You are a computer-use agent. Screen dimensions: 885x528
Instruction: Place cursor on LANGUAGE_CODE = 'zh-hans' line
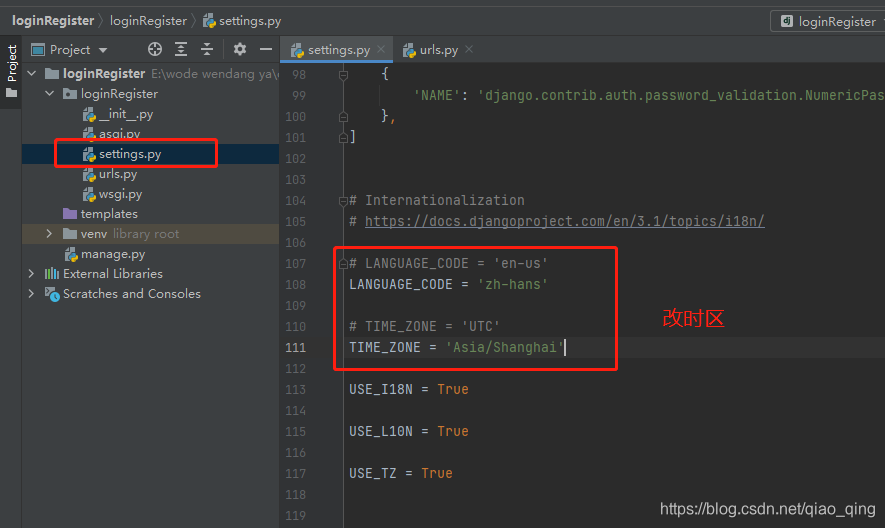pyautogui.click(x=448, y=285)
